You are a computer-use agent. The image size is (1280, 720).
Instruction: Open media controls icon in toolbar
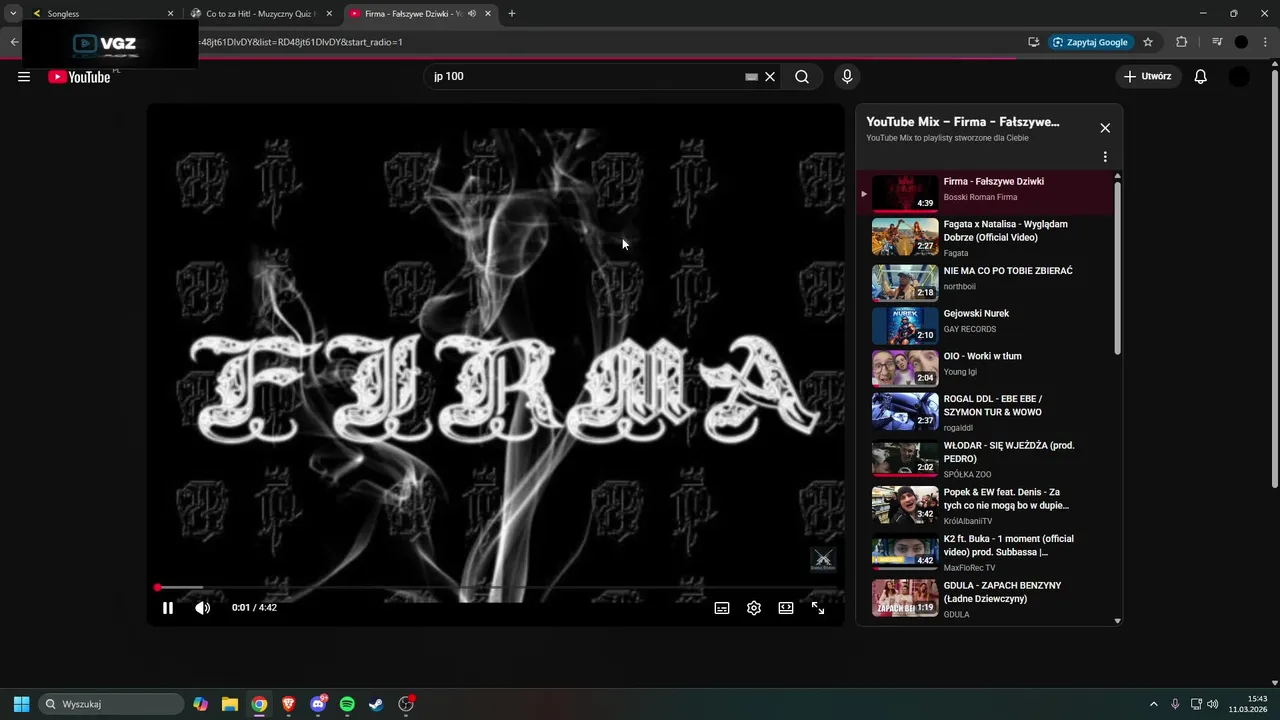[x=1217, y=42]
